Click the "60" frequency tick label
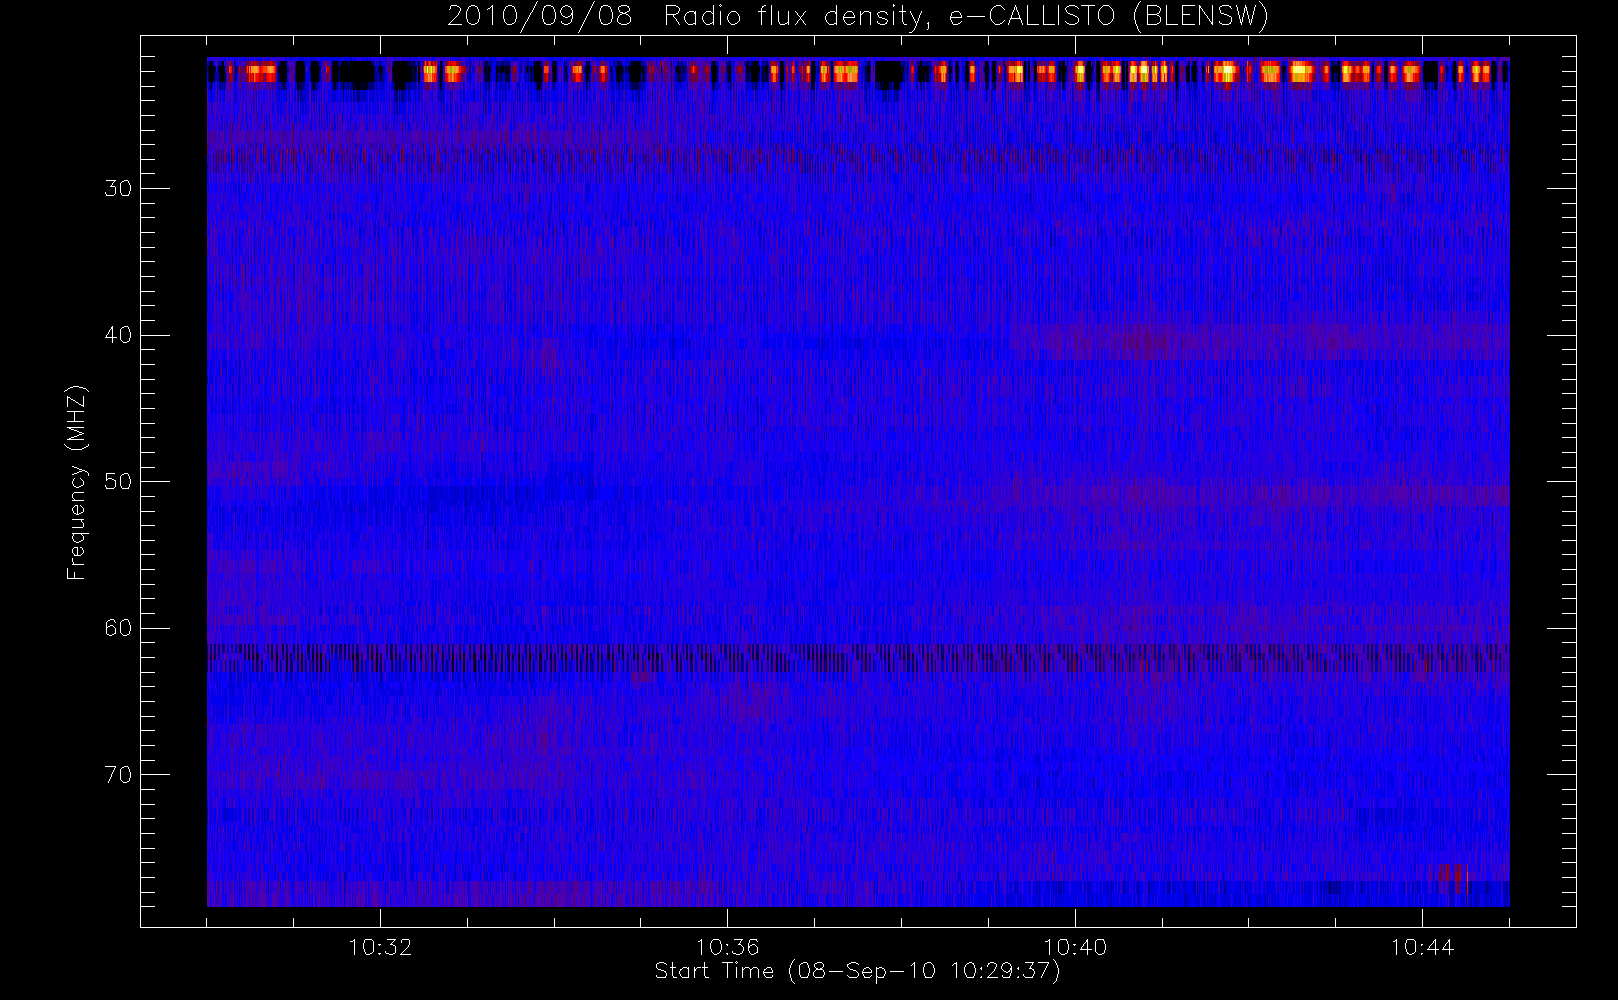 click(117, 628)
